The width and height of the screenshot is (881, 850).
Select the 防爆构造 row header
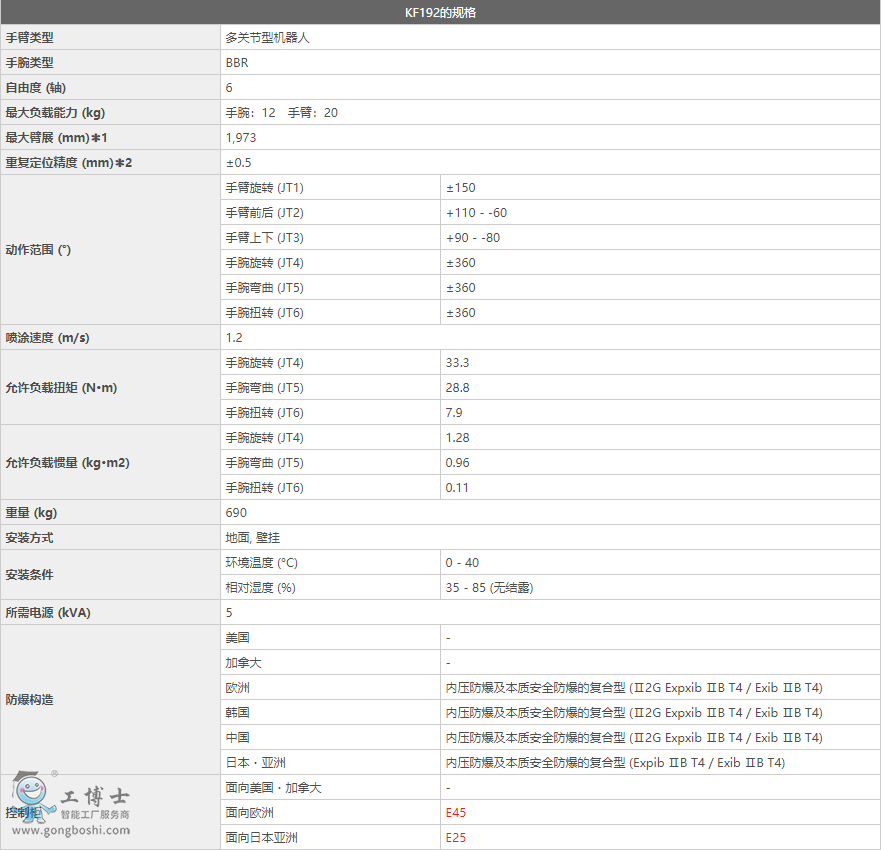[32, 700]
